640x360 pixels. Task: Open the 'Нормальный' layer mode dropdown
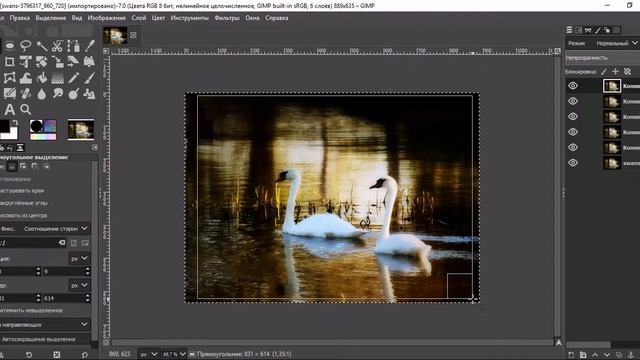(x=616, y=43)
